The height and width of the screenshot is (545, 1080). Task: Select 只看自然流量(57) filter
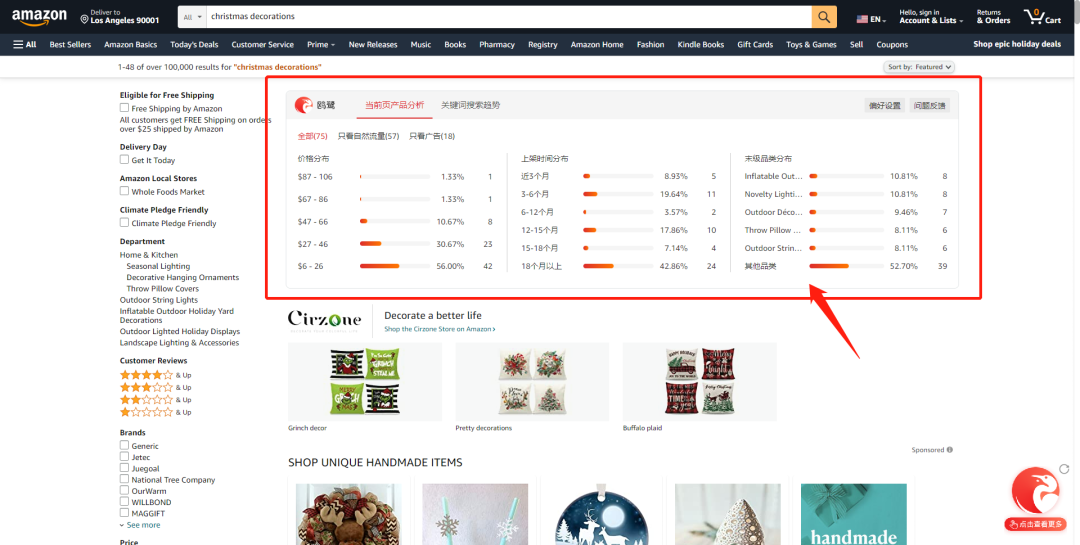[x=368, y=136]
